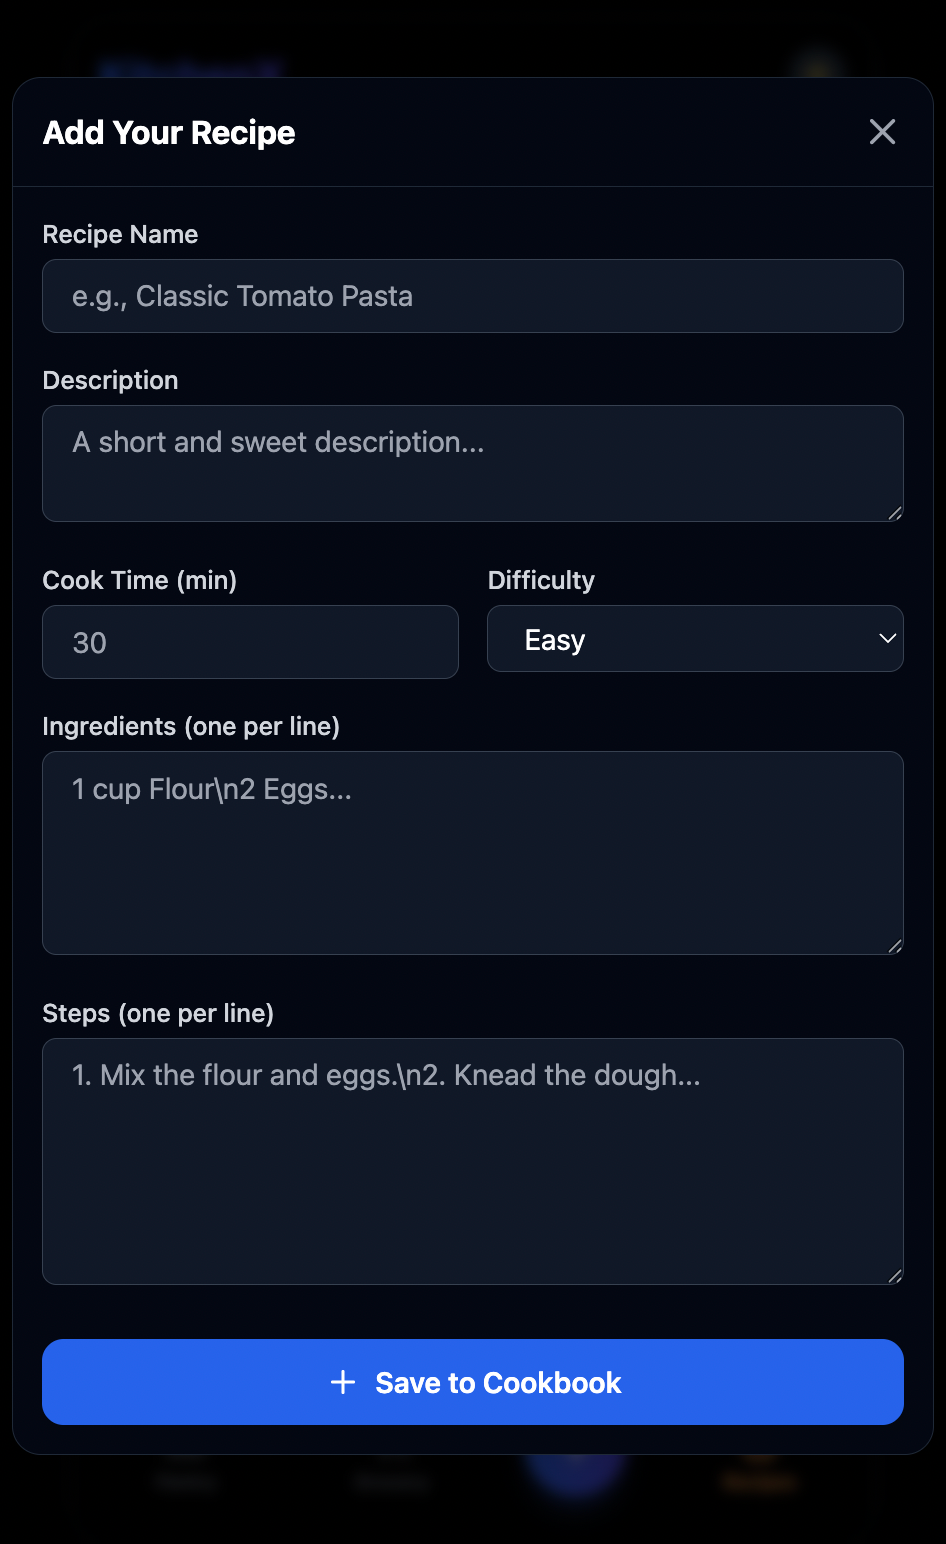Click the Recipe Name label
946x1544 pixels.
click(x=120, y=234)
